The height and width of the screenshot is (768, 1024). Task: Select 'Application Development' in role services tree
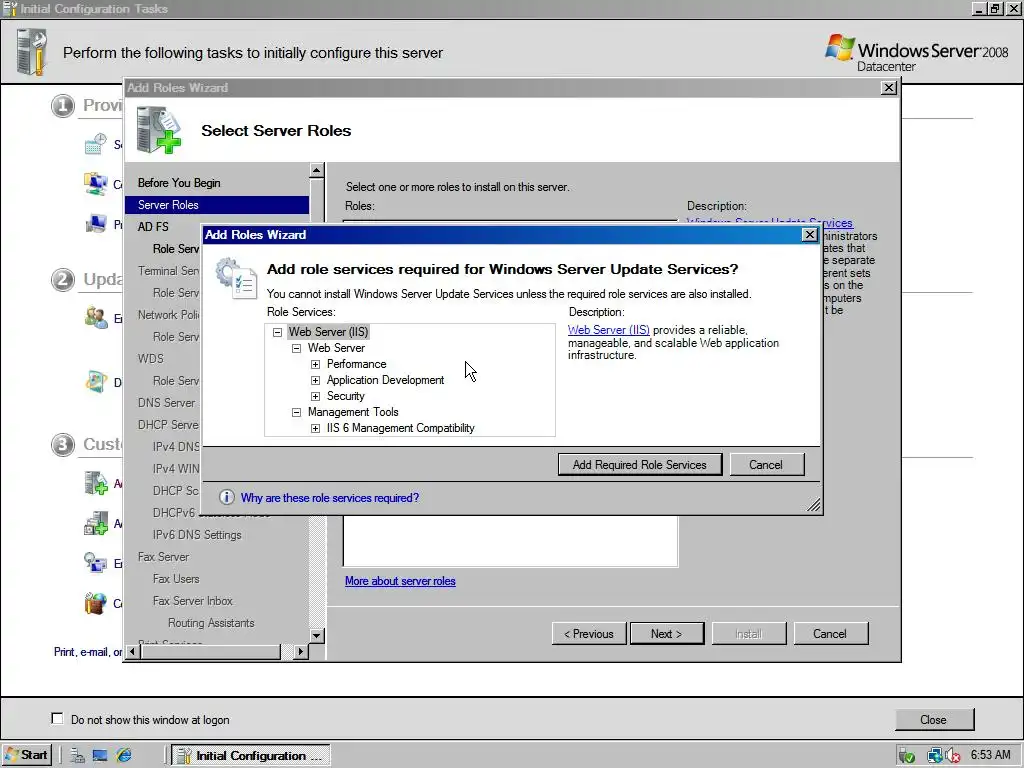click(385, 380)
